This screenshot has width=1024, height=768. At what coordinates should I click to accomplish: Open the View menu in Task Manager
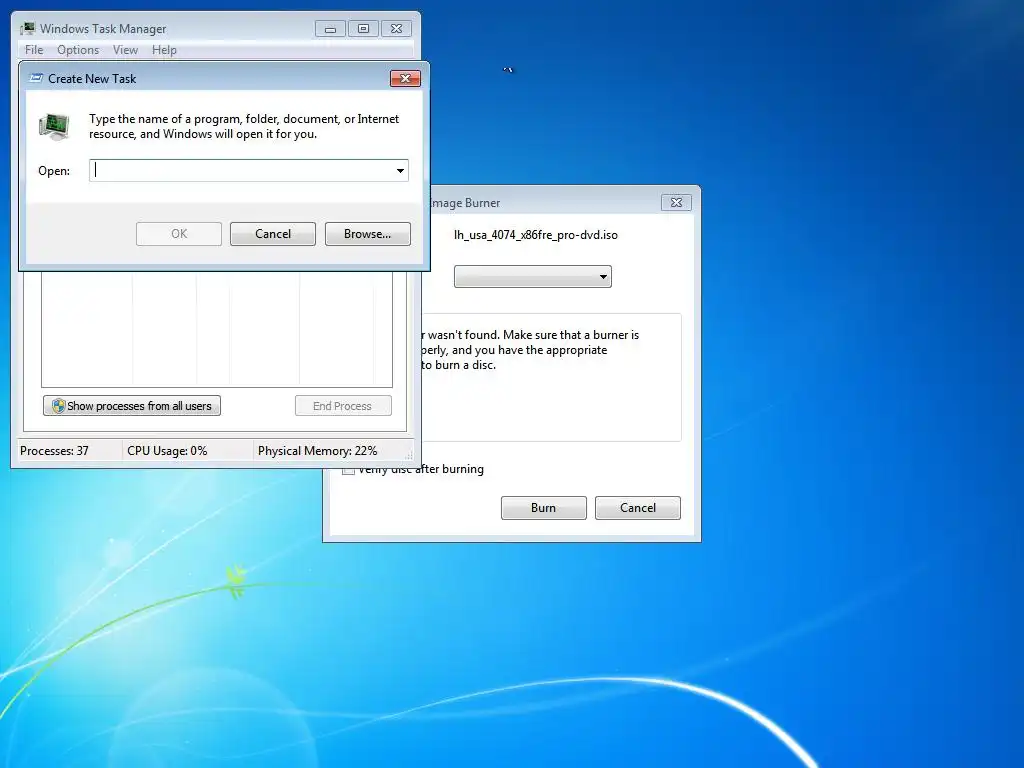(x=125, y=50)
